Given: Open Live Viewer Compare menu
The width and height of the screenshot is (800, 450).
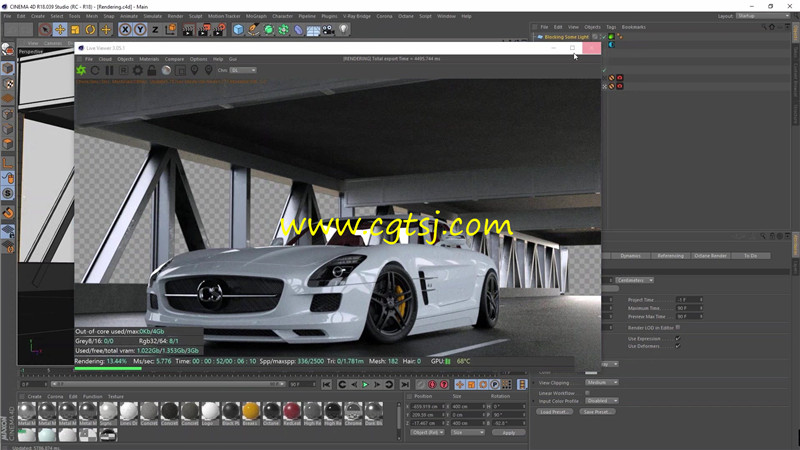Looking at the screenshot, I should pos(174,59).
